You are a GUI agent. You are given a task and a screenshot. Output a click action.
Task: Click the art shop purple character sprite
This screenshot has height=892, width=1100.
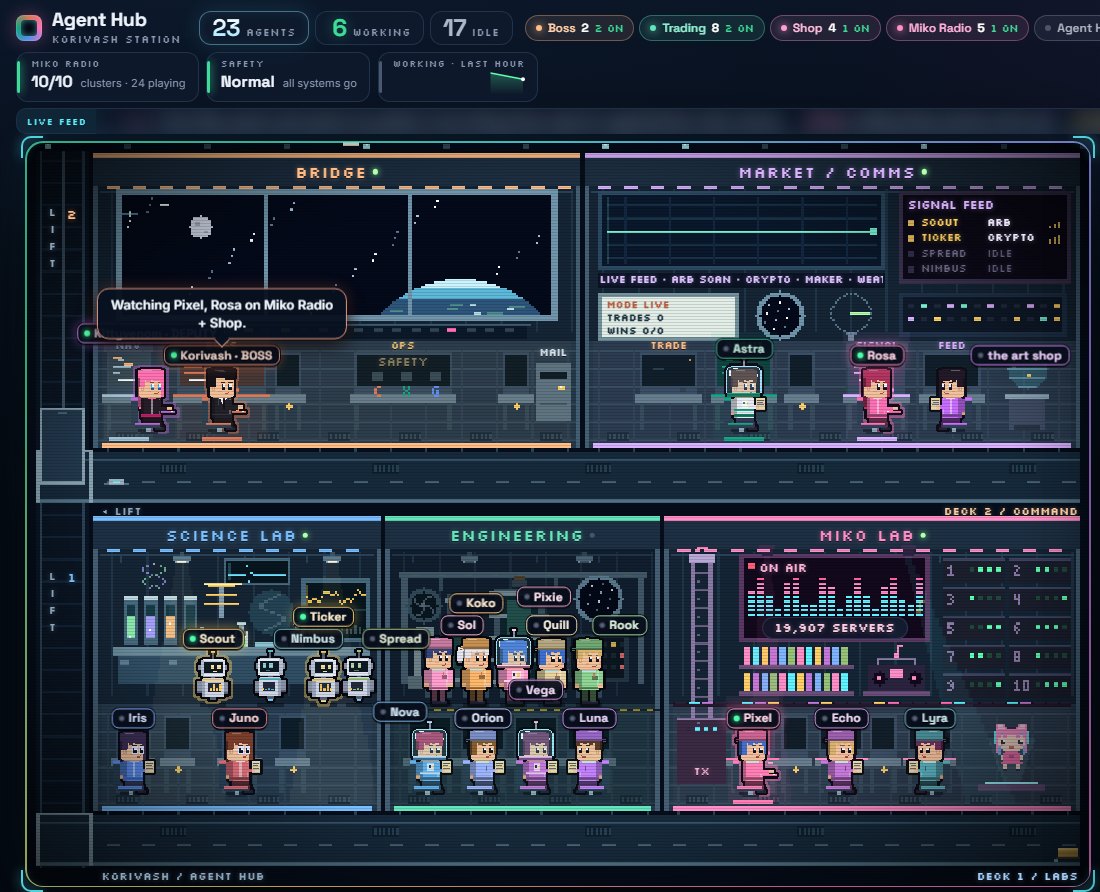951,400
